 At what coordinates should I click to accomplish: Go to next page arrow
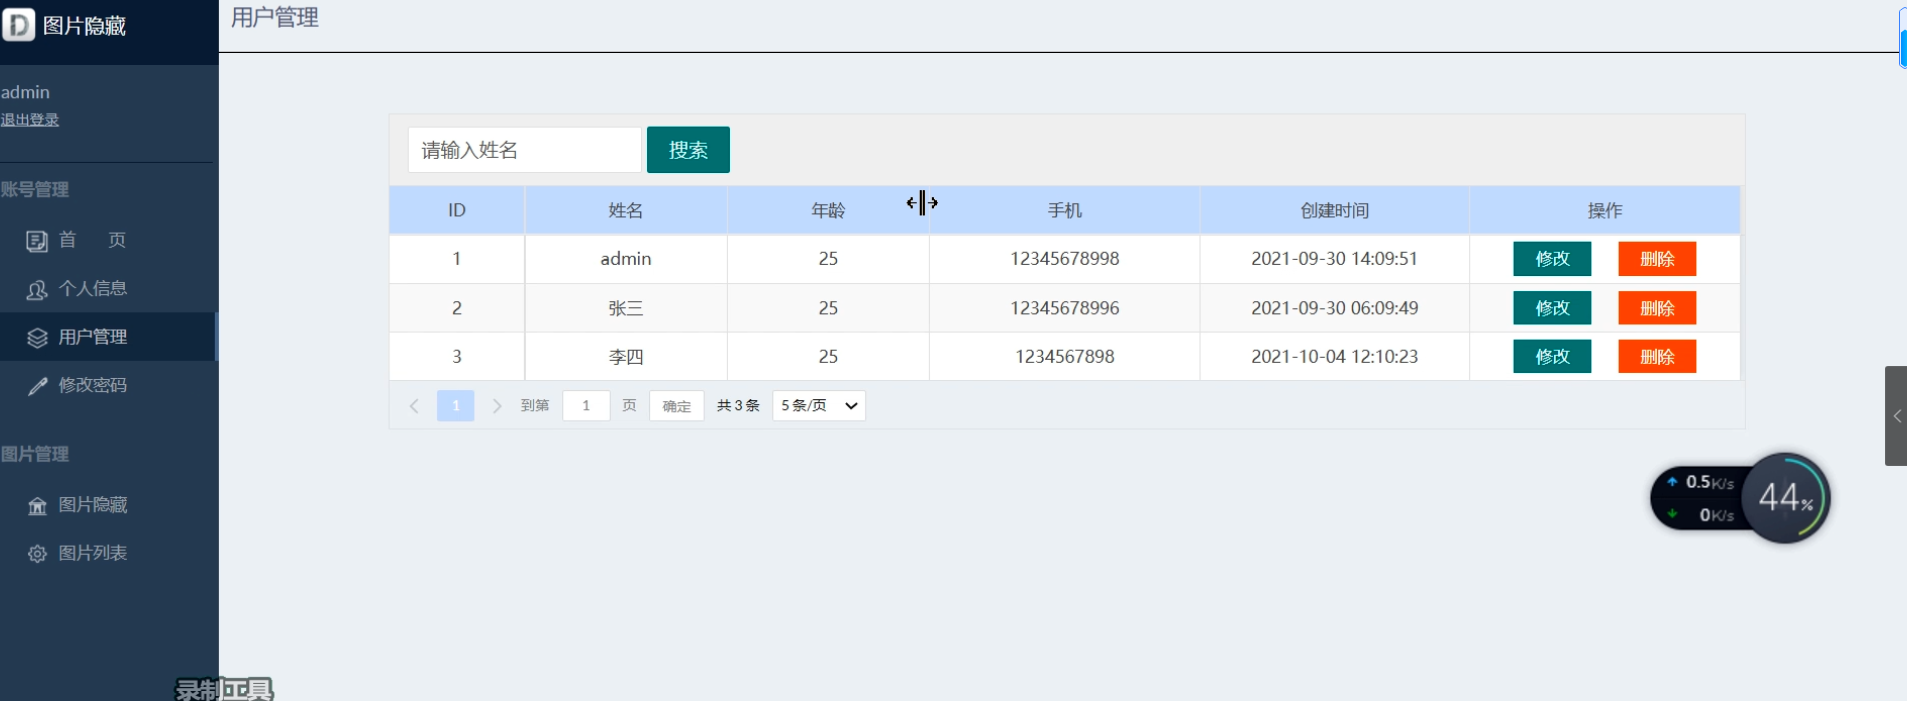(x=496, y=406)
